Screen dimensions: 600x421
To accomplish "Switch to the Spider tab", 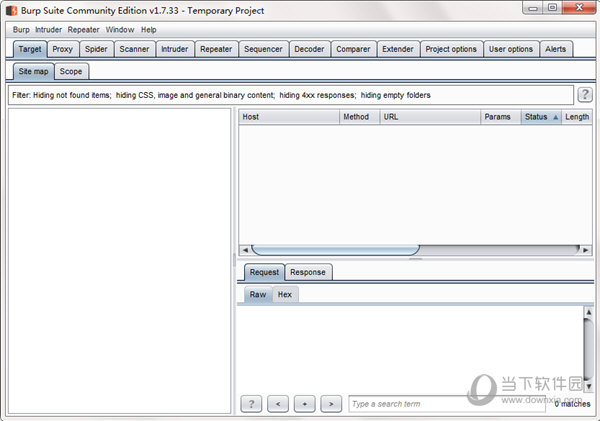I will coord(96,49).
